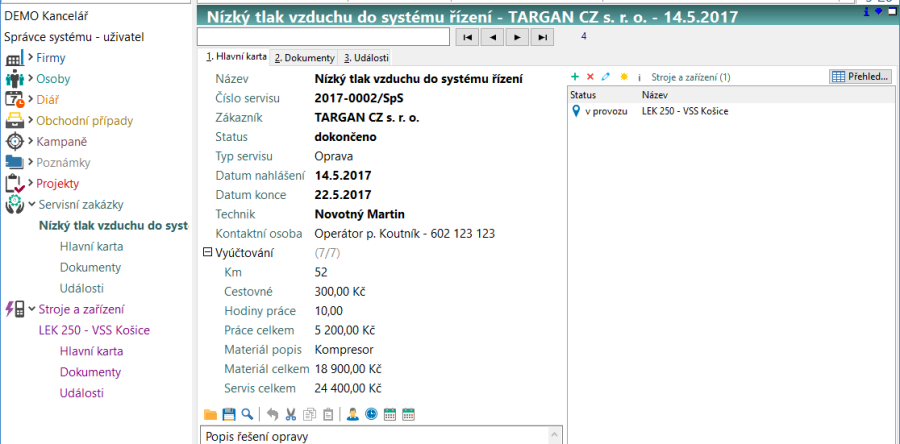Click the scissors cut icon

tap(290, 414)
